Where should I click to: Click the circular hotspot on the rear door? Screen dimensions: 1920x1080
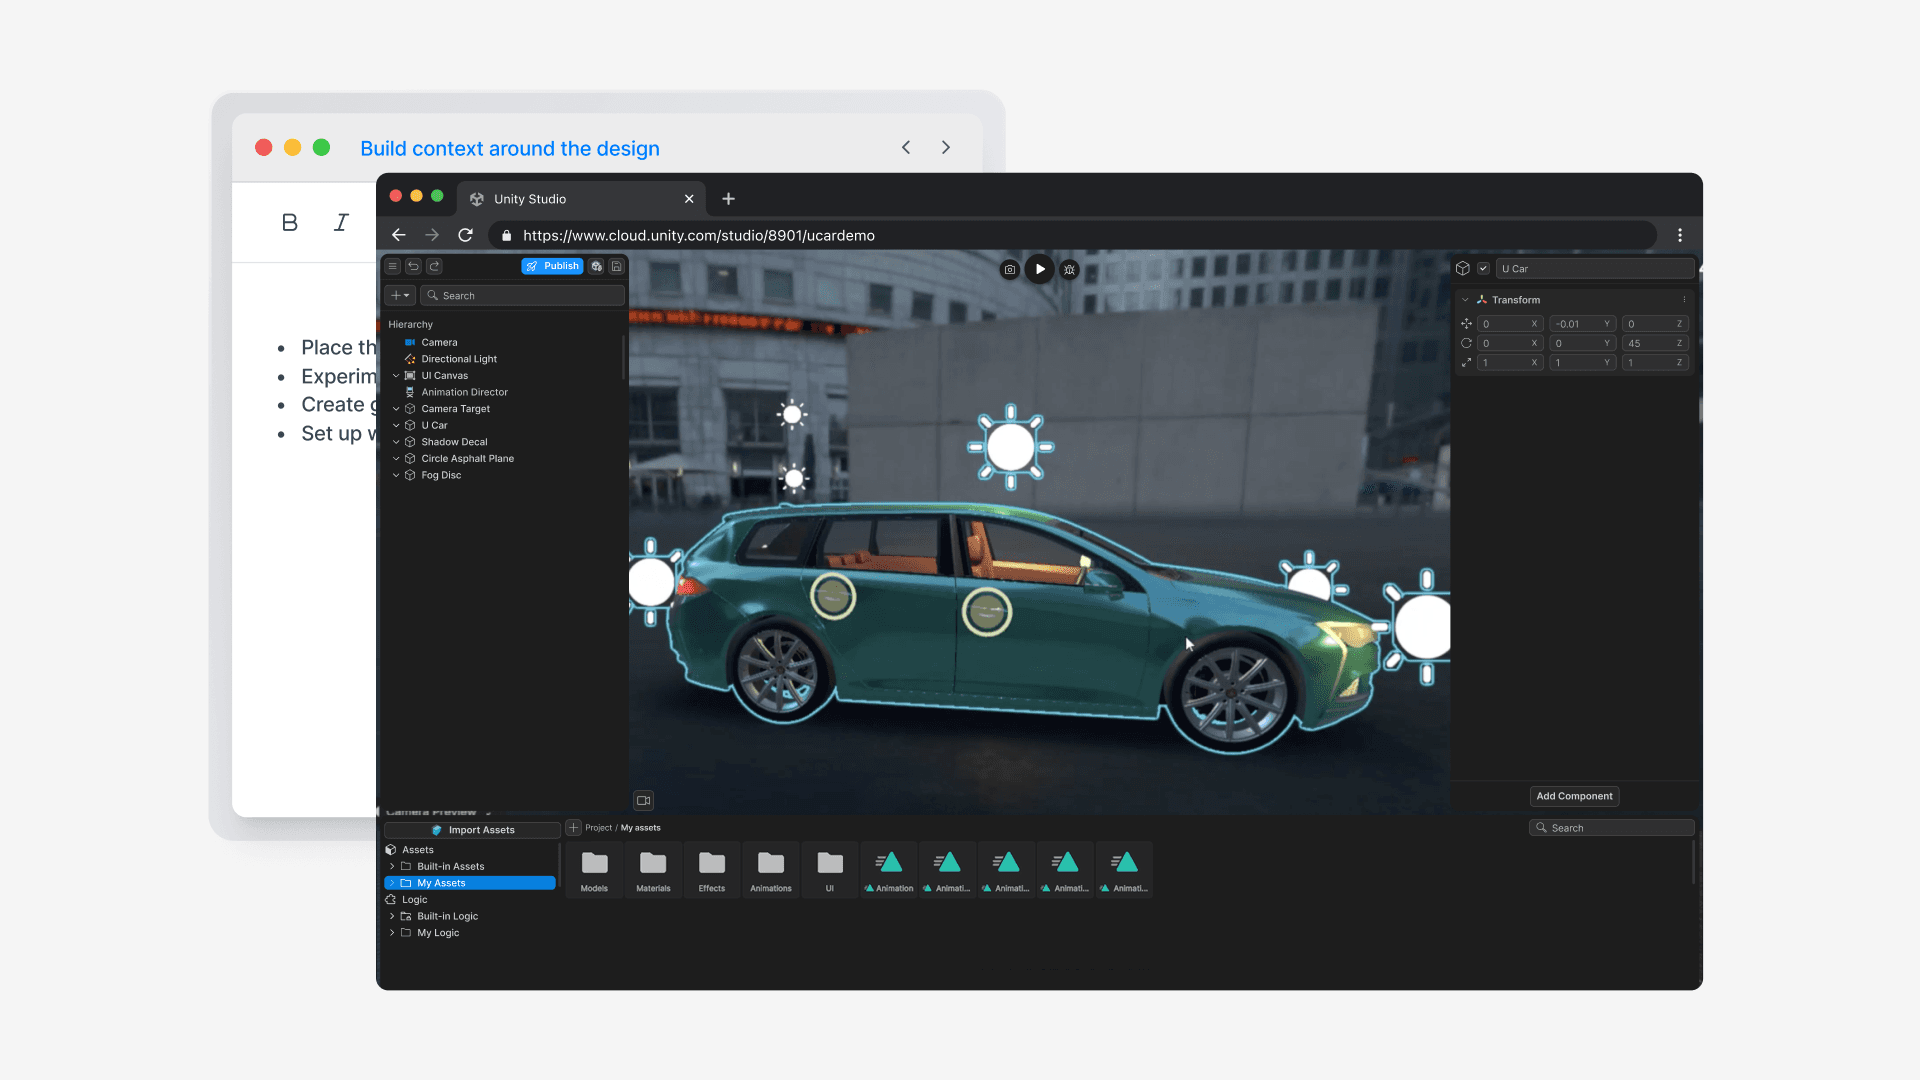coord(833,596)
